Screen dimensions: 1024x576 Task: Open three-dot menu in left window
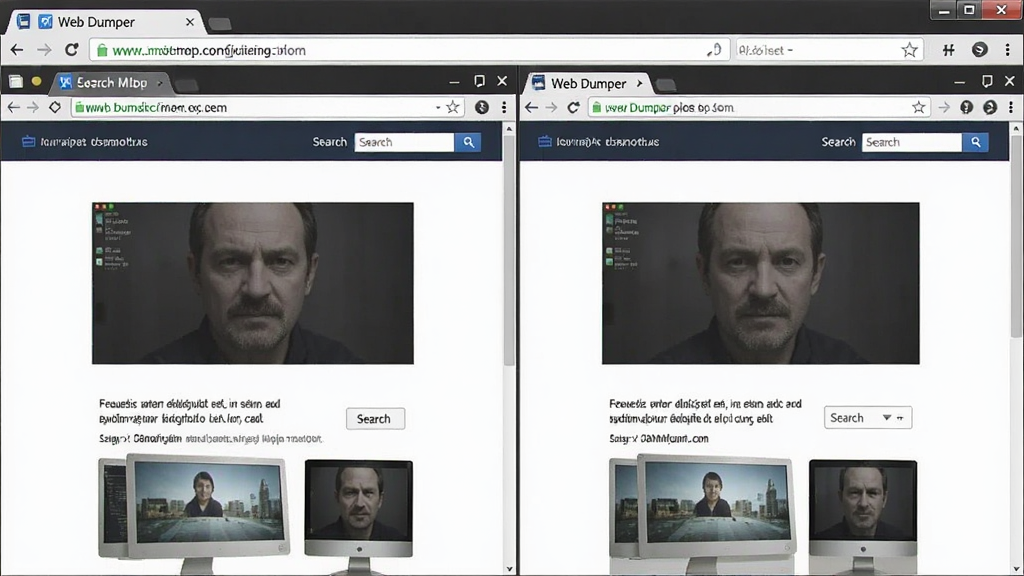click(504, 107)
